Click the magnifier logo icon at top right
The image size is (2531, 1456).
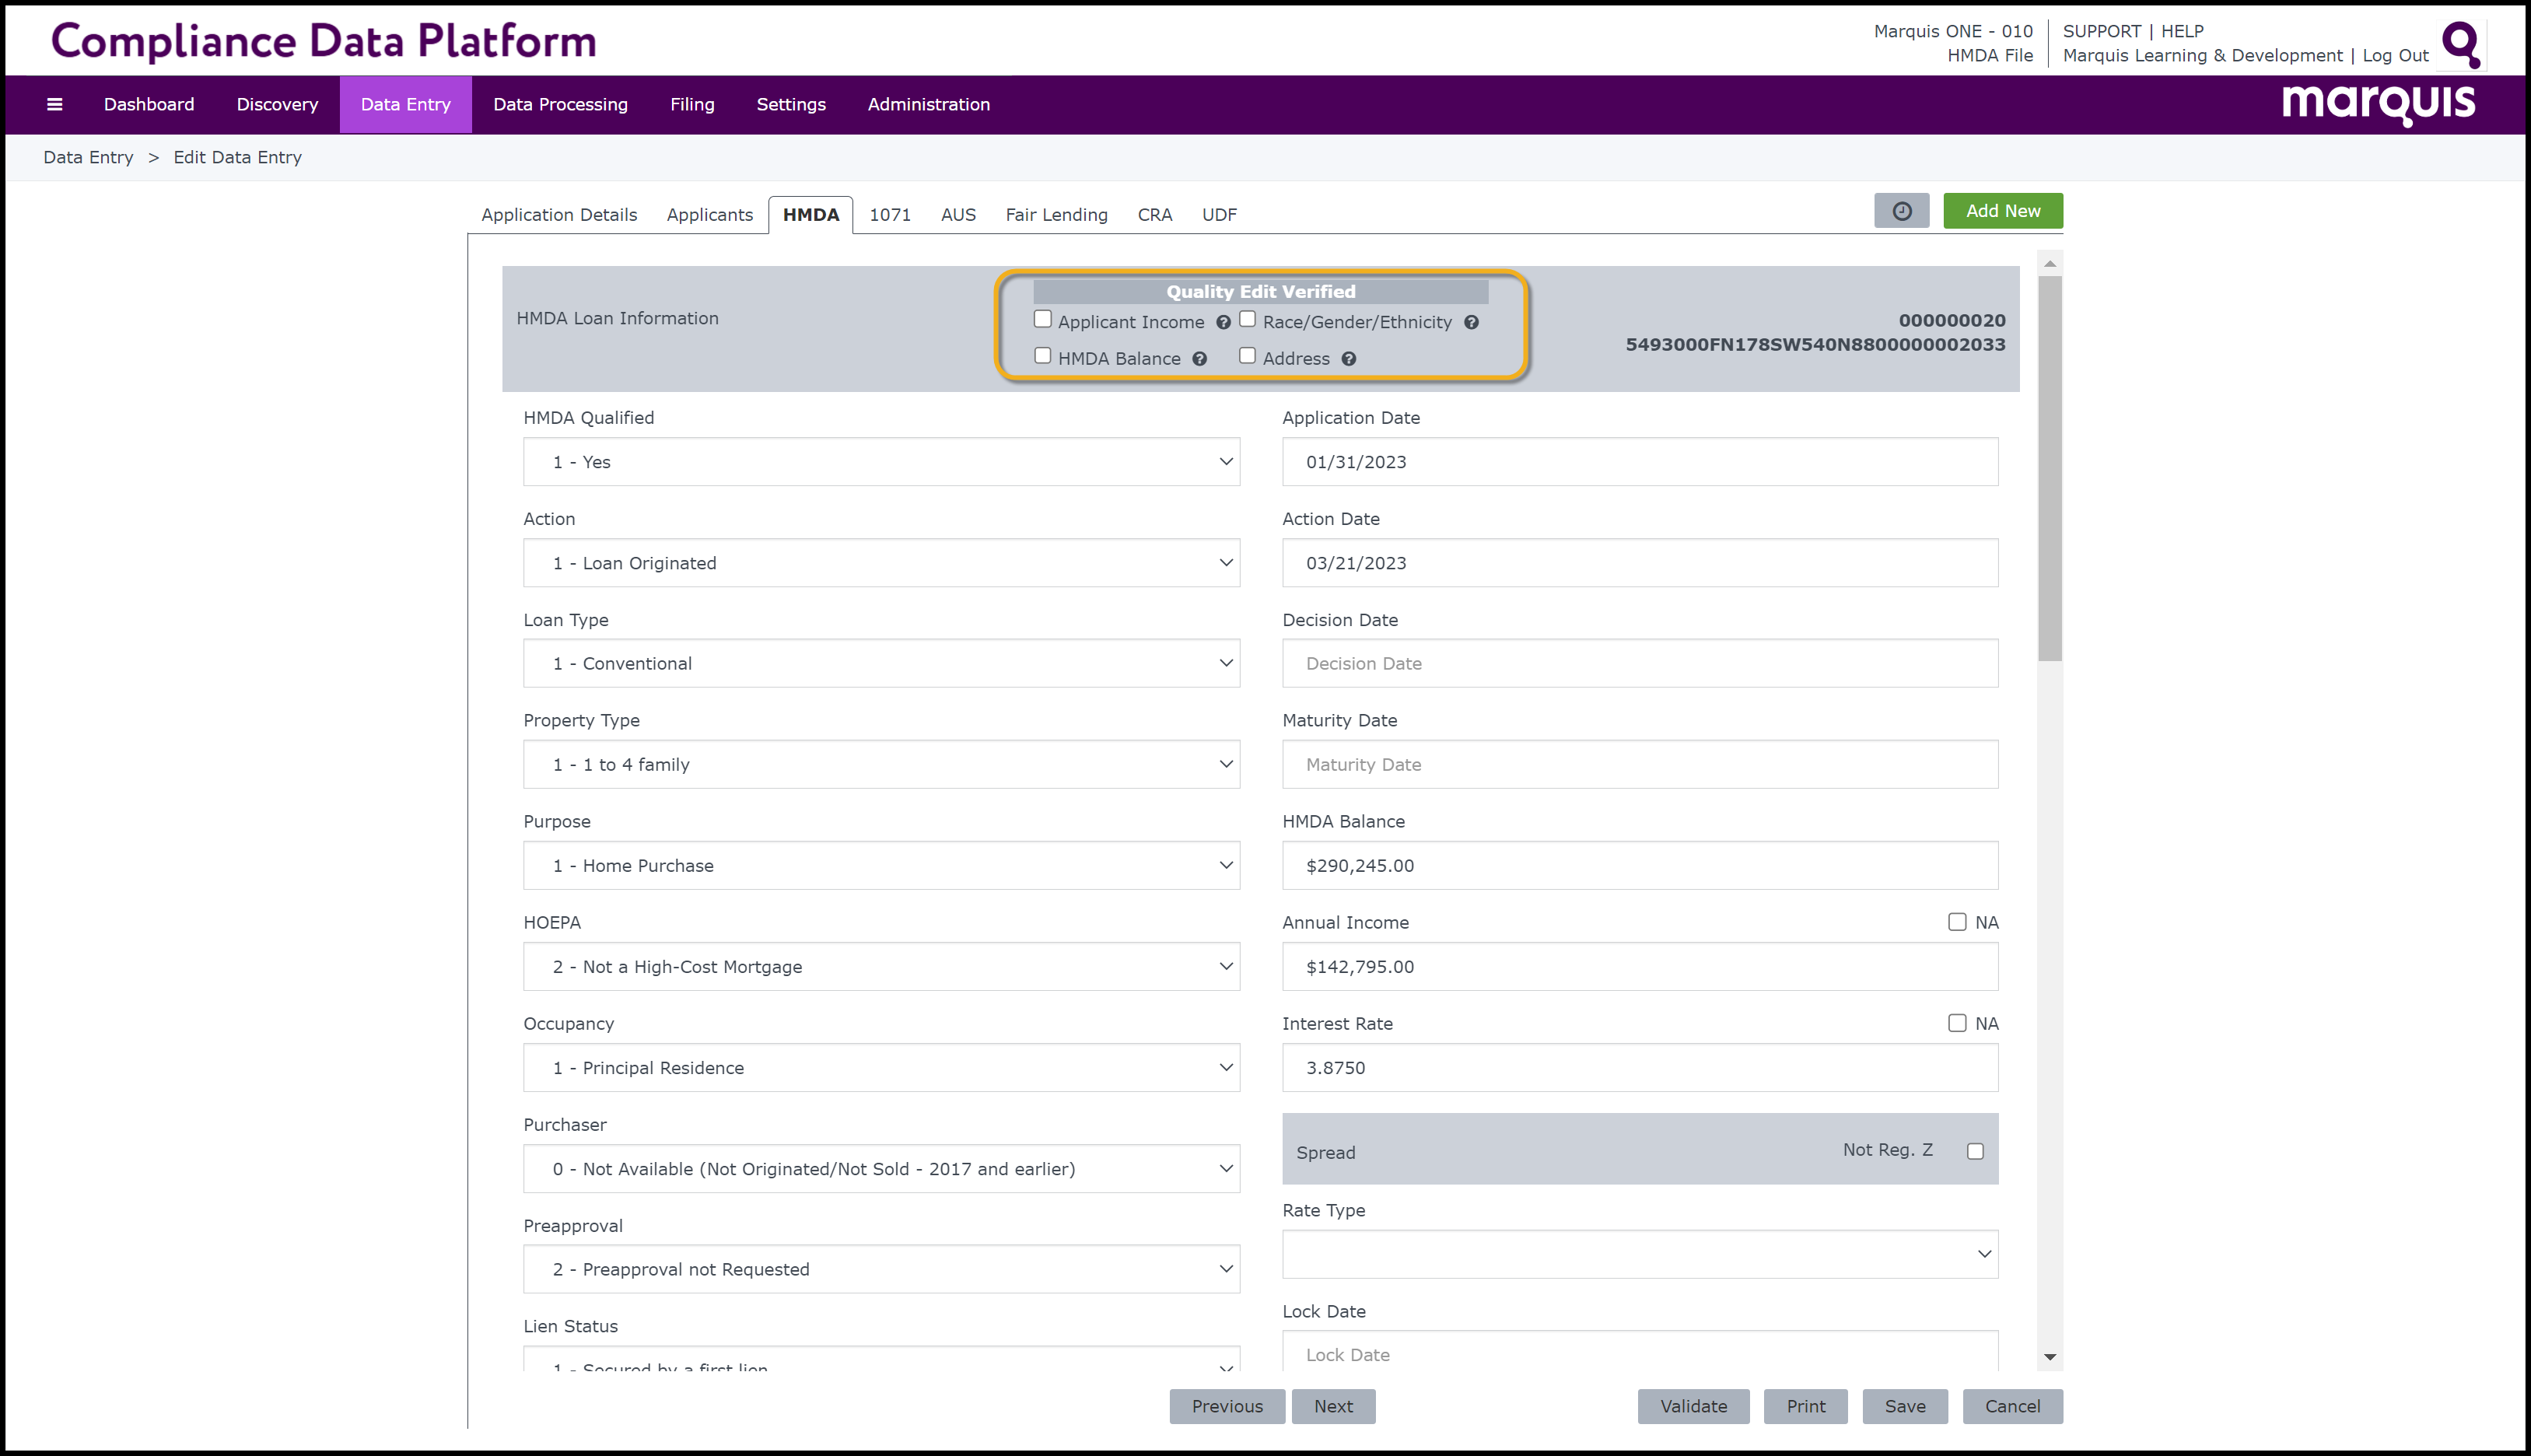[2460, 44]
